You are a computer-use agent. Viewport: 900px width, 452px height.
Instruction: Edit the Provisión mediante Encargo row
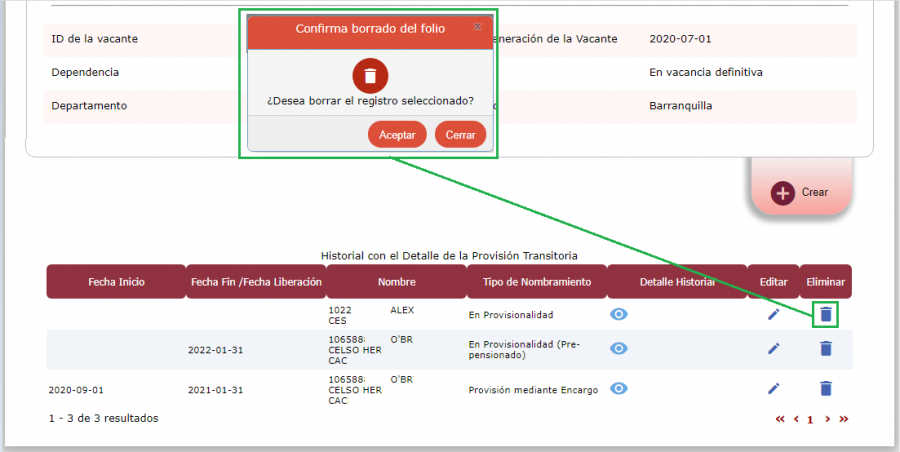tap(773, 388)
